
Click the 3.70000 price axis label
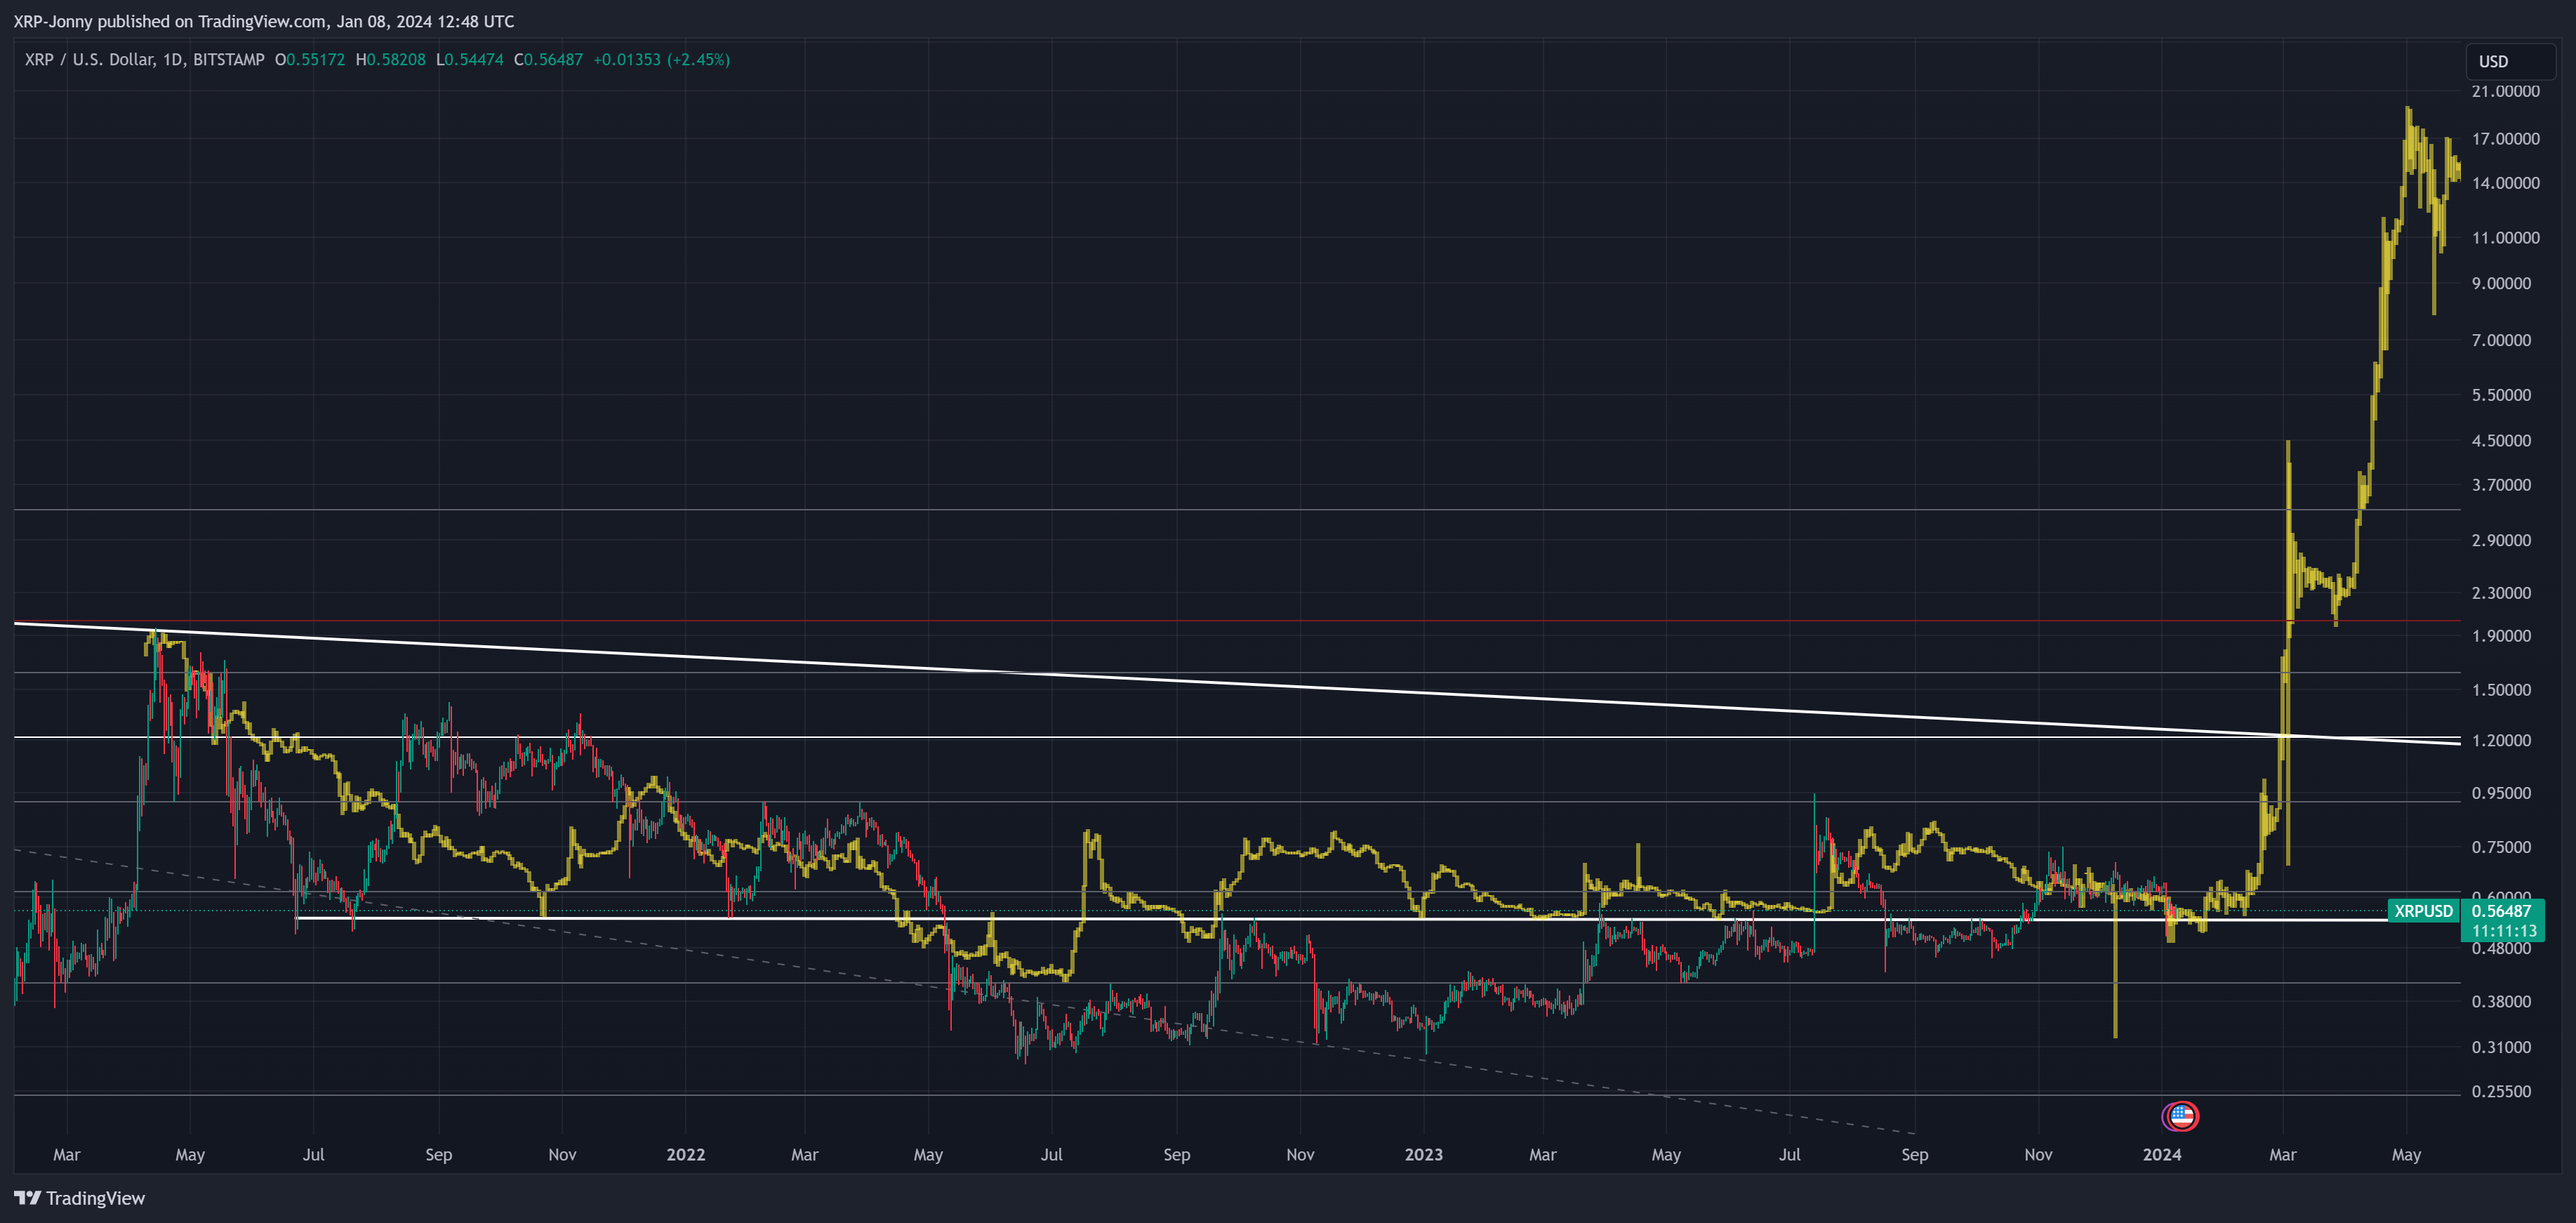pos(2501,485)
